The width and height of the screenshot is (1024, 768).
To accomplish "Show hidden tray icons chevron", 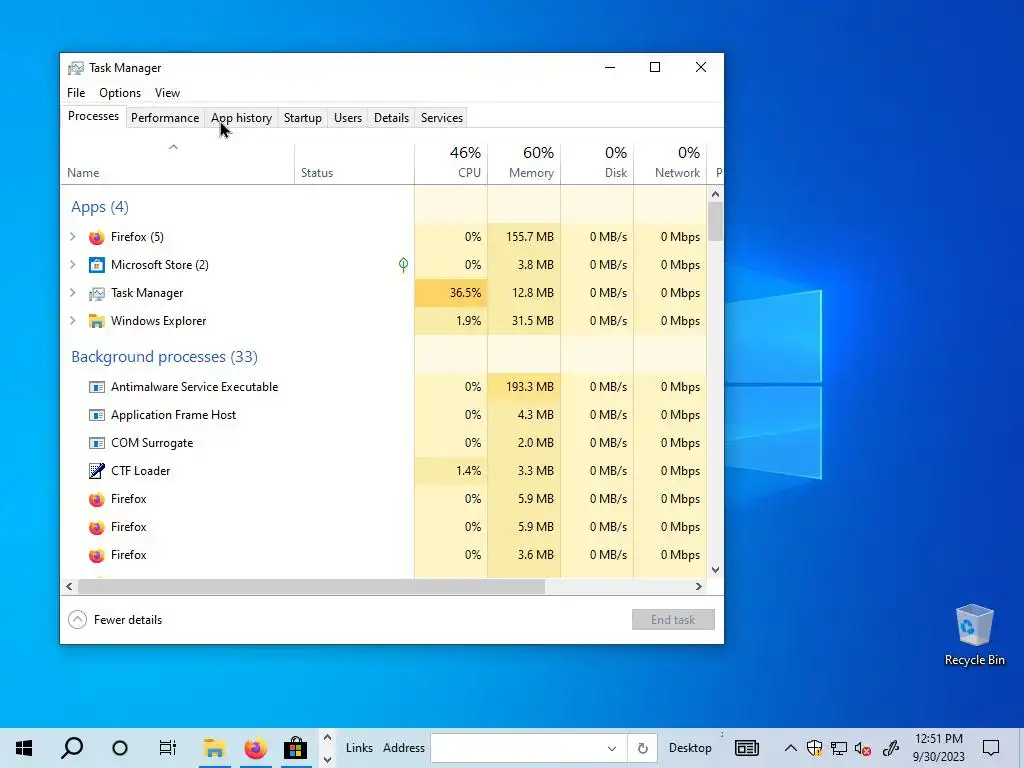I will [x=790, y=748].
